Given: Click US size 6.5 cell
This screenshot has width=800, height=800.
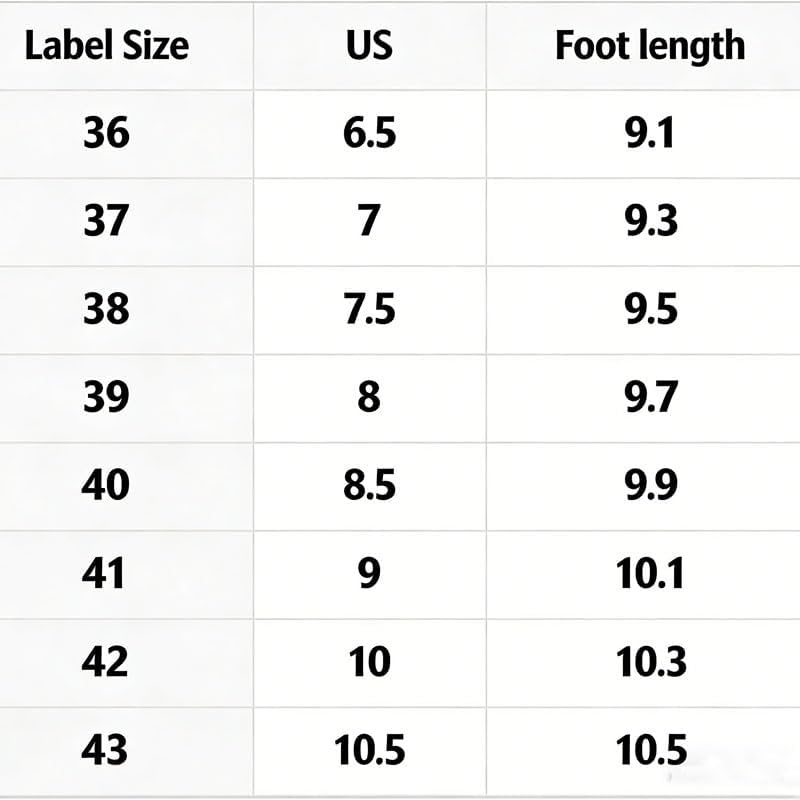Looking at the screenshot, I should click(x=369, y=133).
